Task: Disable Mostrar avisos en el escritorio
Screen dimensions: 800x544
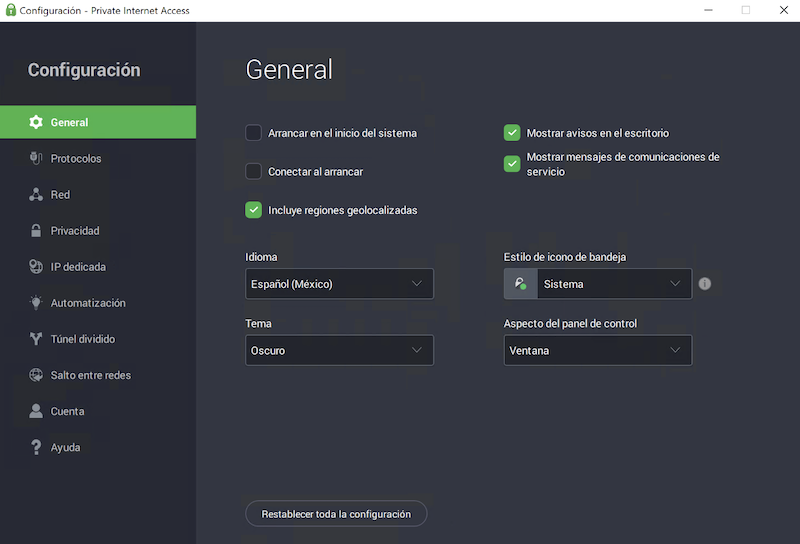Action: (x=512, y=133)
